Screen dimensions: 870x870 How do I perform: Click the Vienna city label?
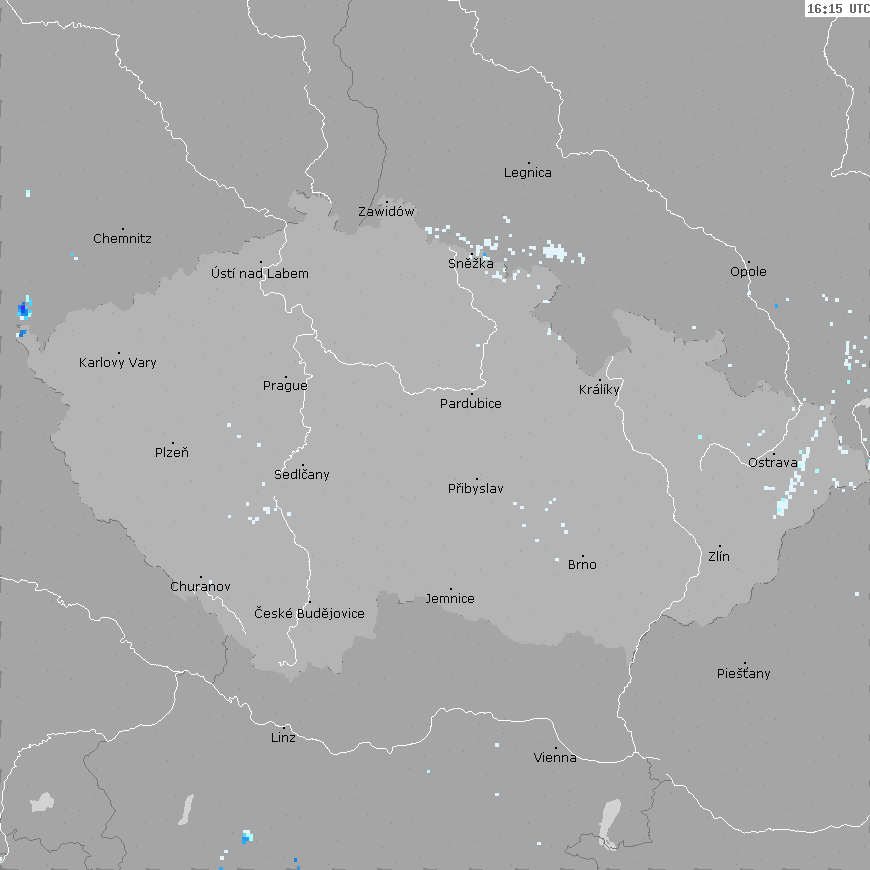pyautogui.click(x=555, y=757)
